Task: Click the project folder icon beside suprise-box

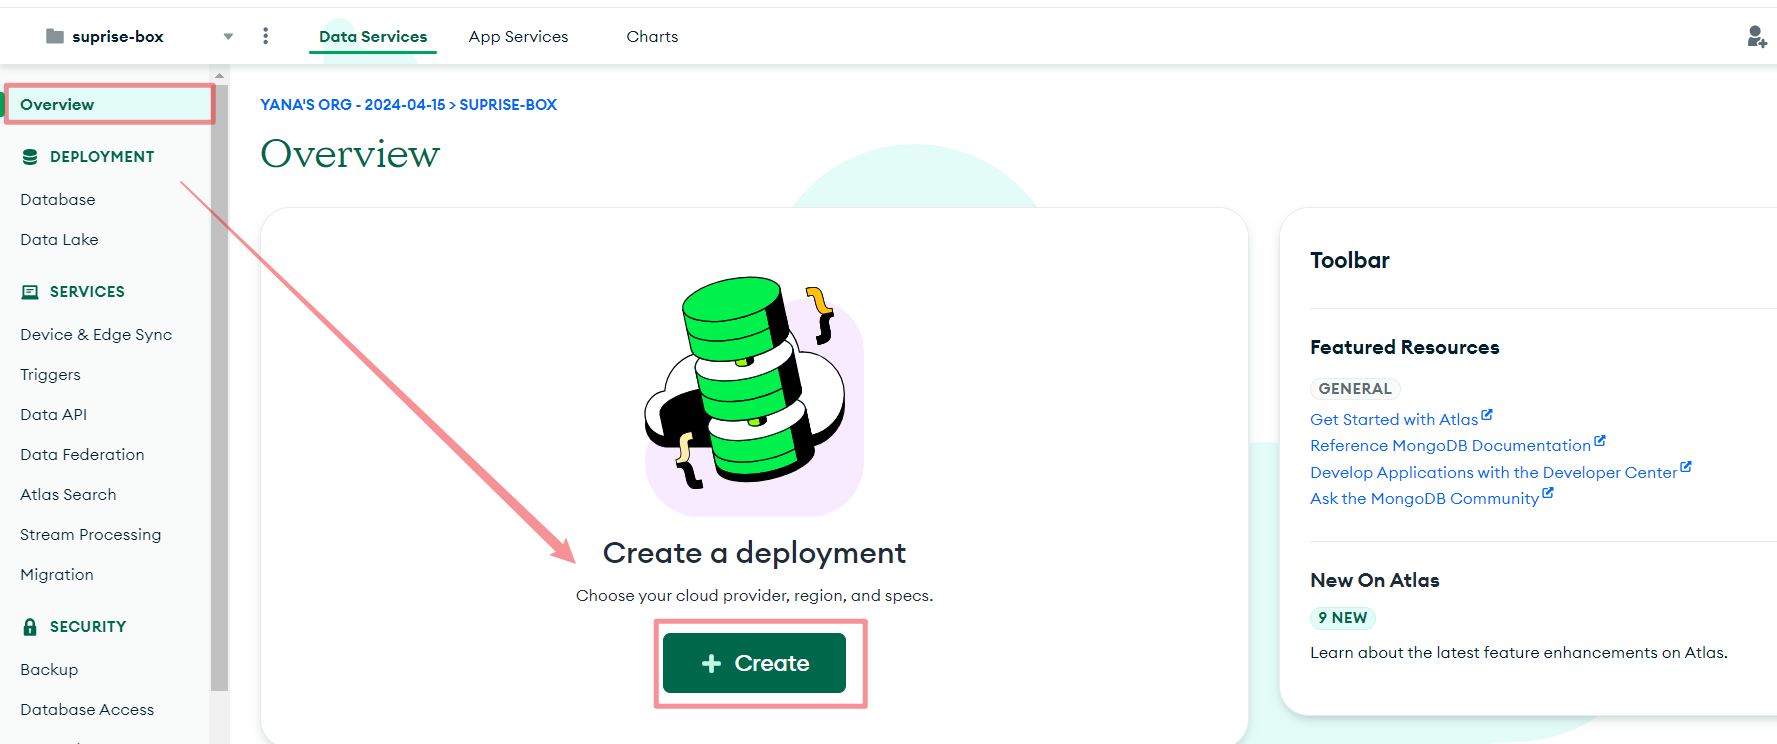Action: point(55,36)
